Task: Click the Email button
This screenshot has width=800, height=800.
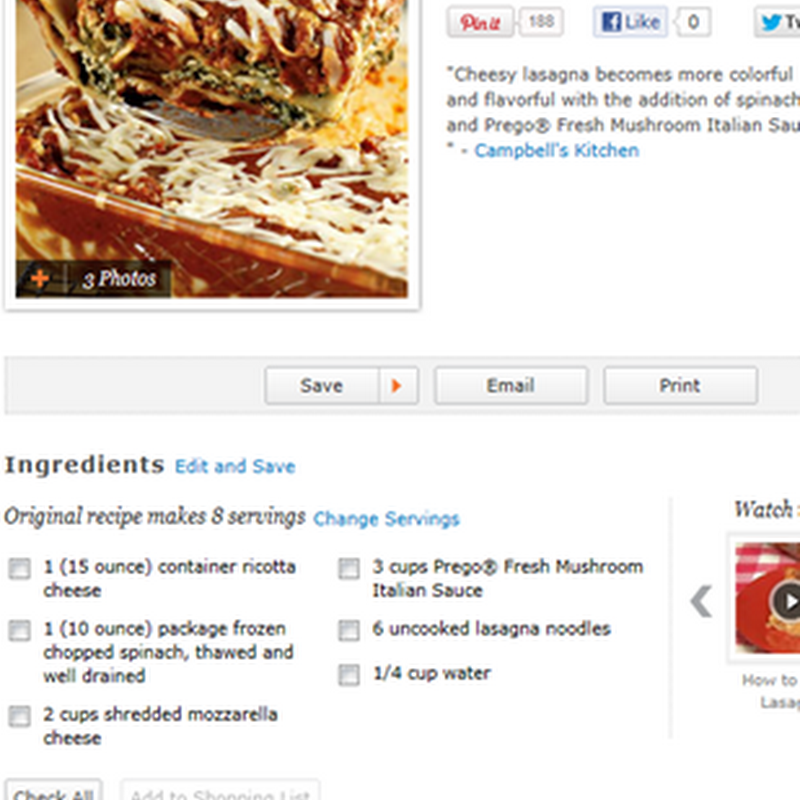Action: point(511,386)
